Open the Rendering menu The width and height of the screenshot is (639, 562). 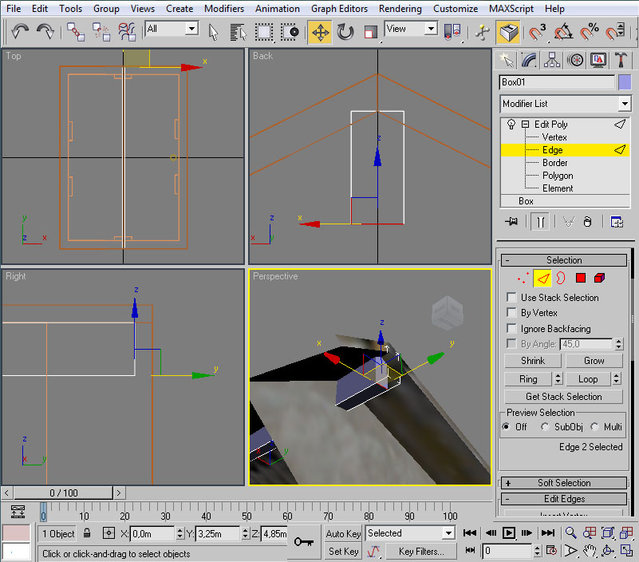tap(400, 8)
